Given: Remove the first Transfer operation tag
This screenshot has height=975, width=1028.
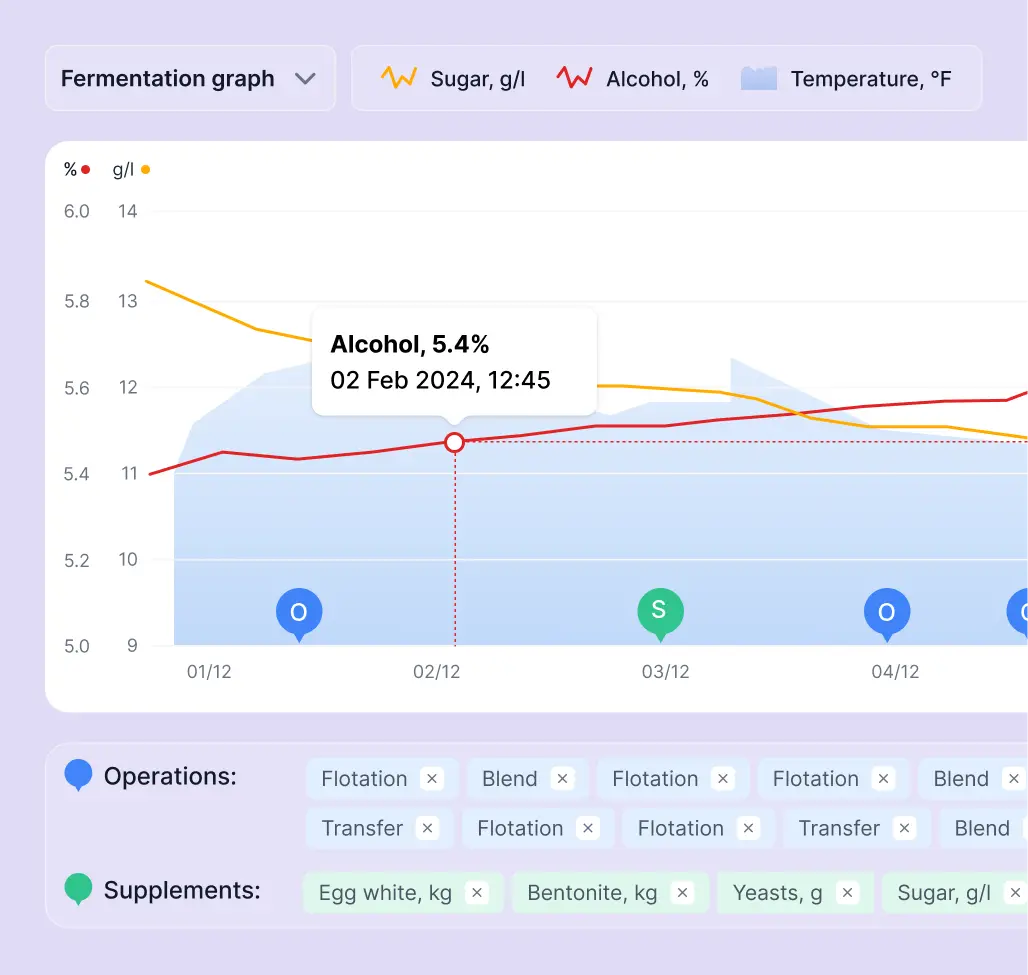Looking at the screenshot, I should (x=427, y=828).
